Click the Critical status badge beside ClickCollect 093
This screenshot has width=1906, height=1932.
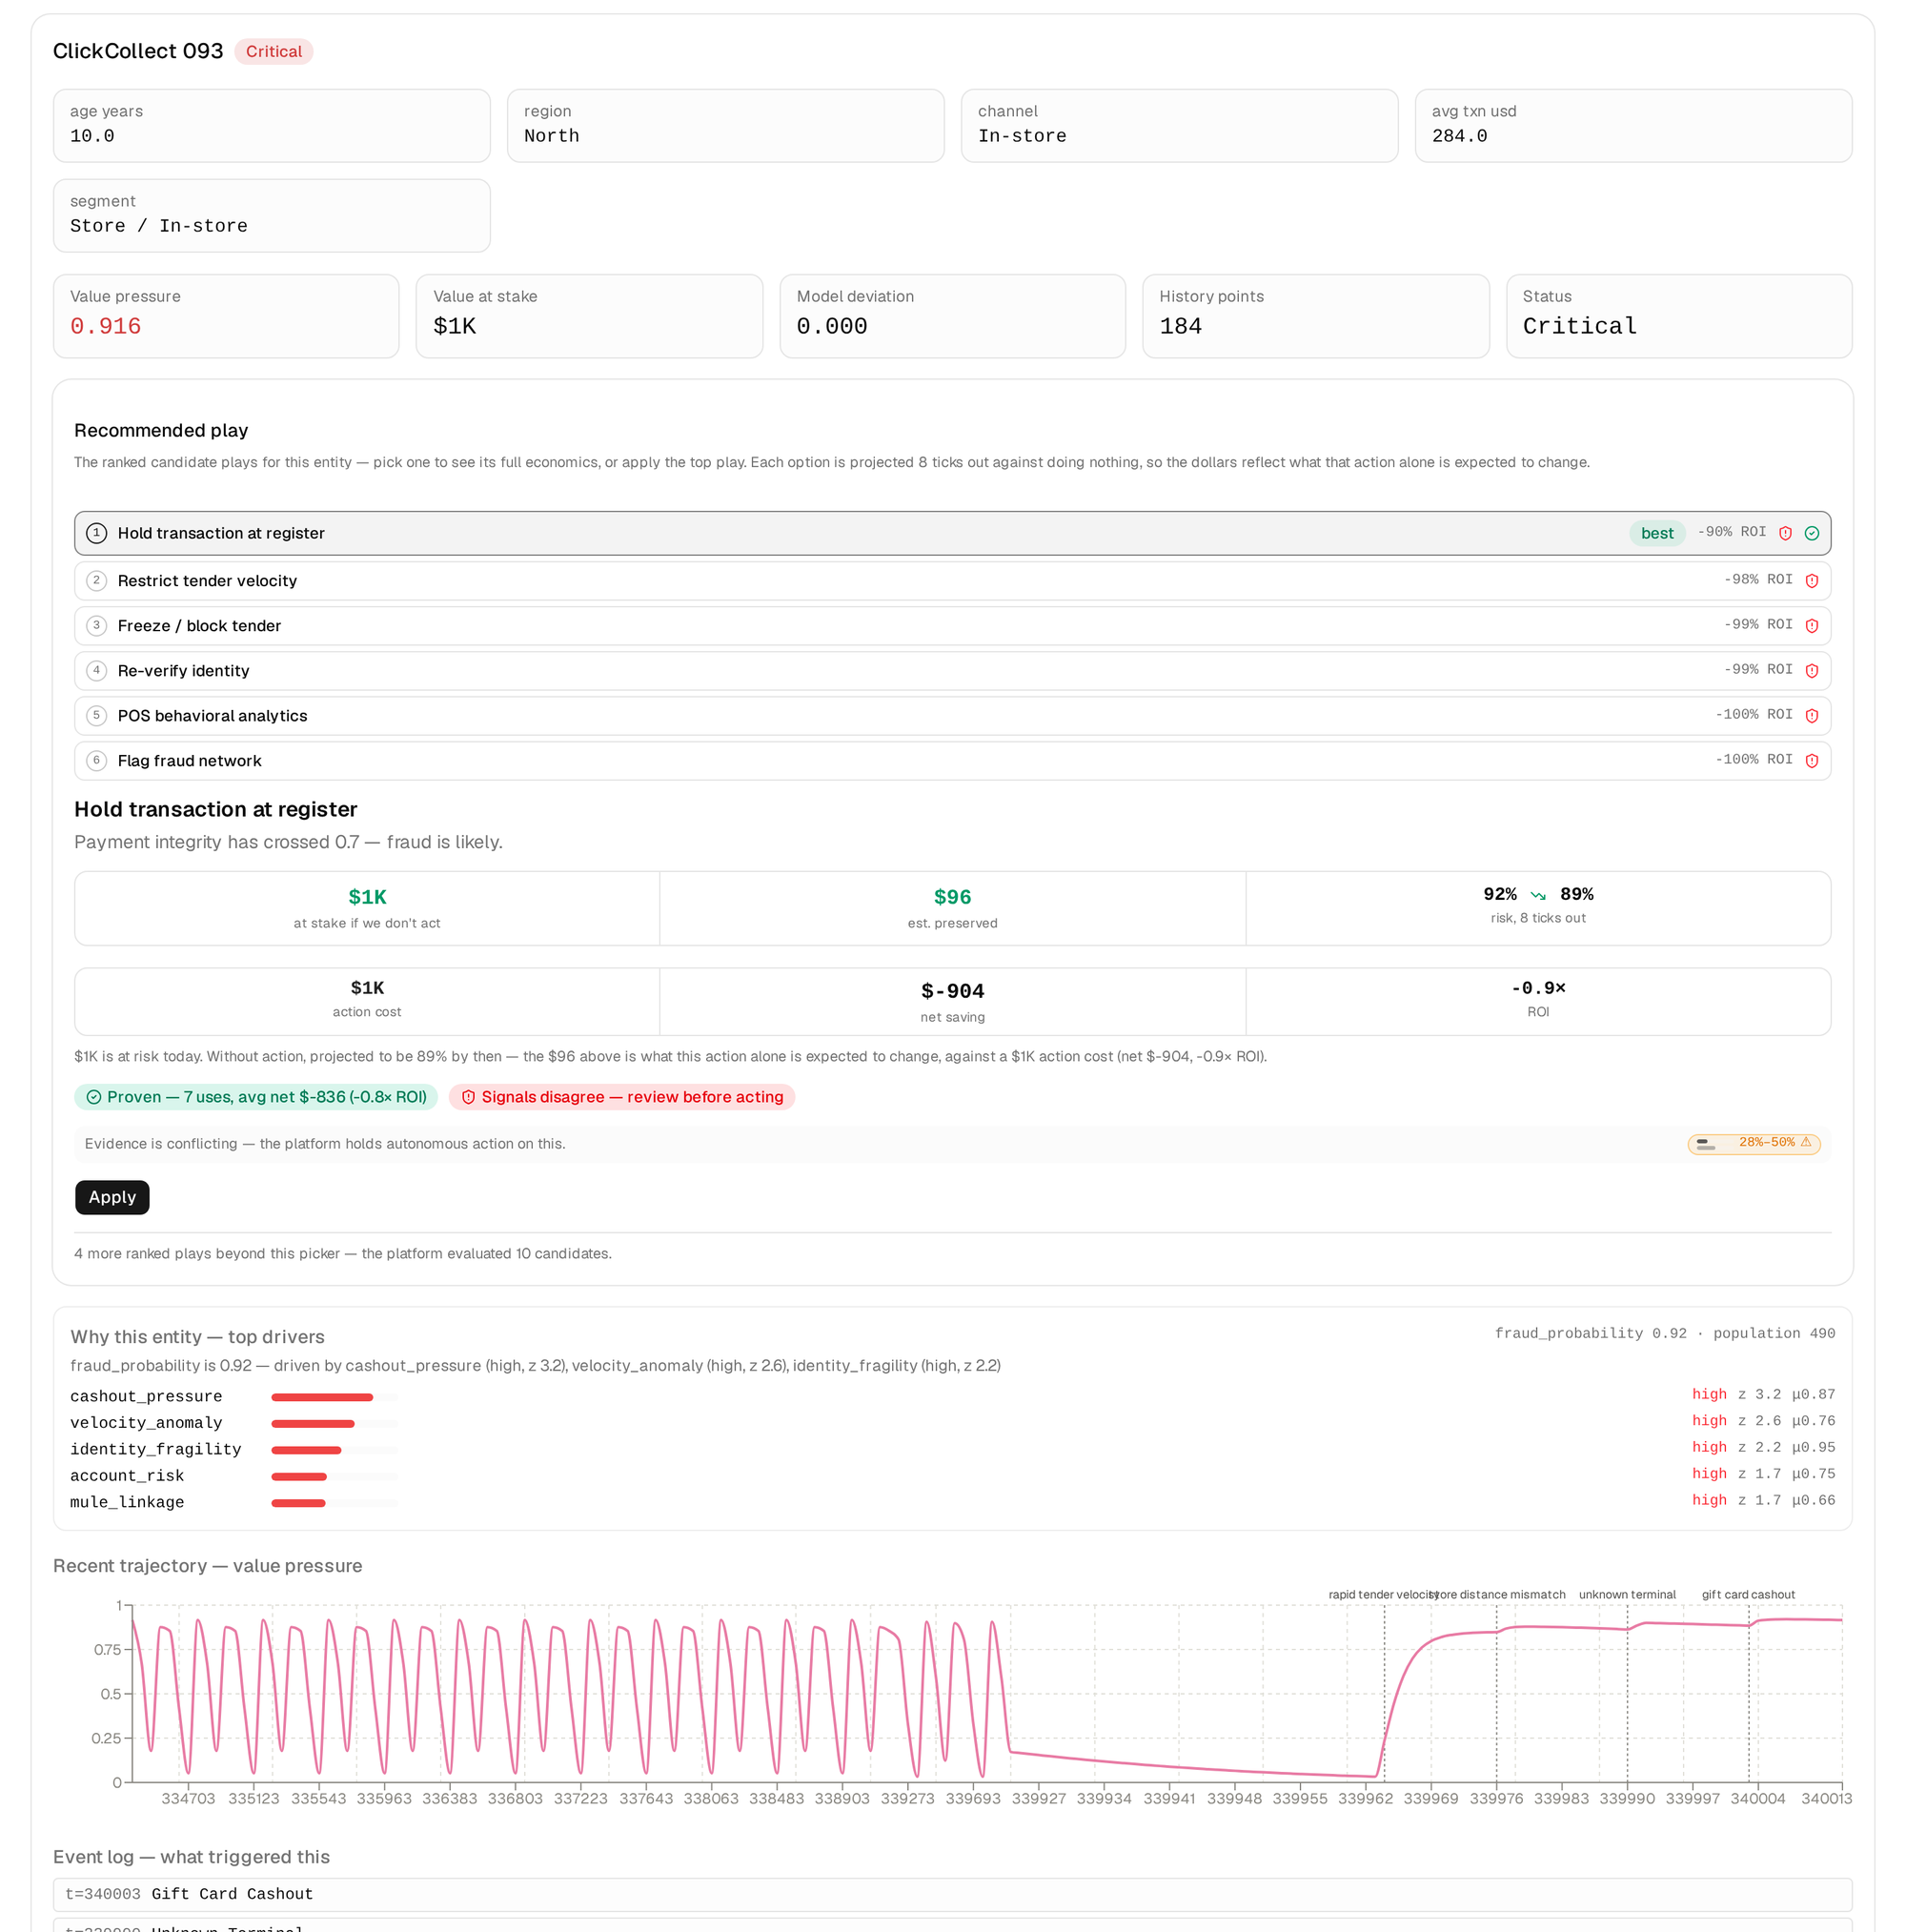[273, 51]
